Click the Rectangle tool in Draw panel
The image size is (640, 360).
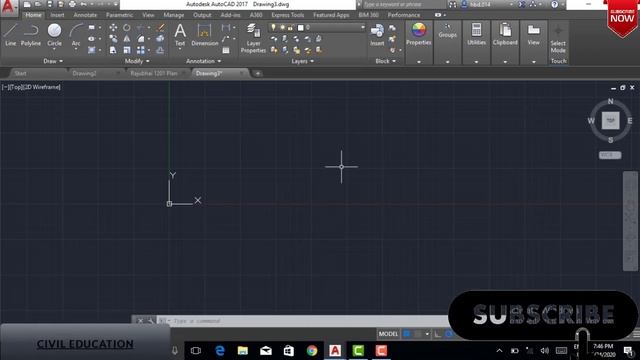pyautogui.click(x=91, y=27)
